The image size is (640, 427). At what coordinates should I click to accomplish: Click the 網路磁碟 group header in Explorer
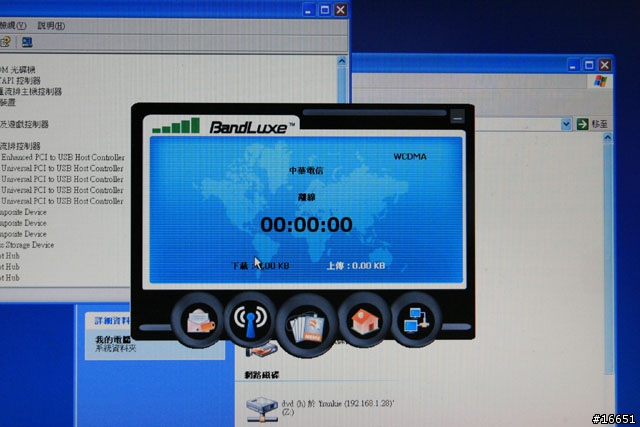262,375
